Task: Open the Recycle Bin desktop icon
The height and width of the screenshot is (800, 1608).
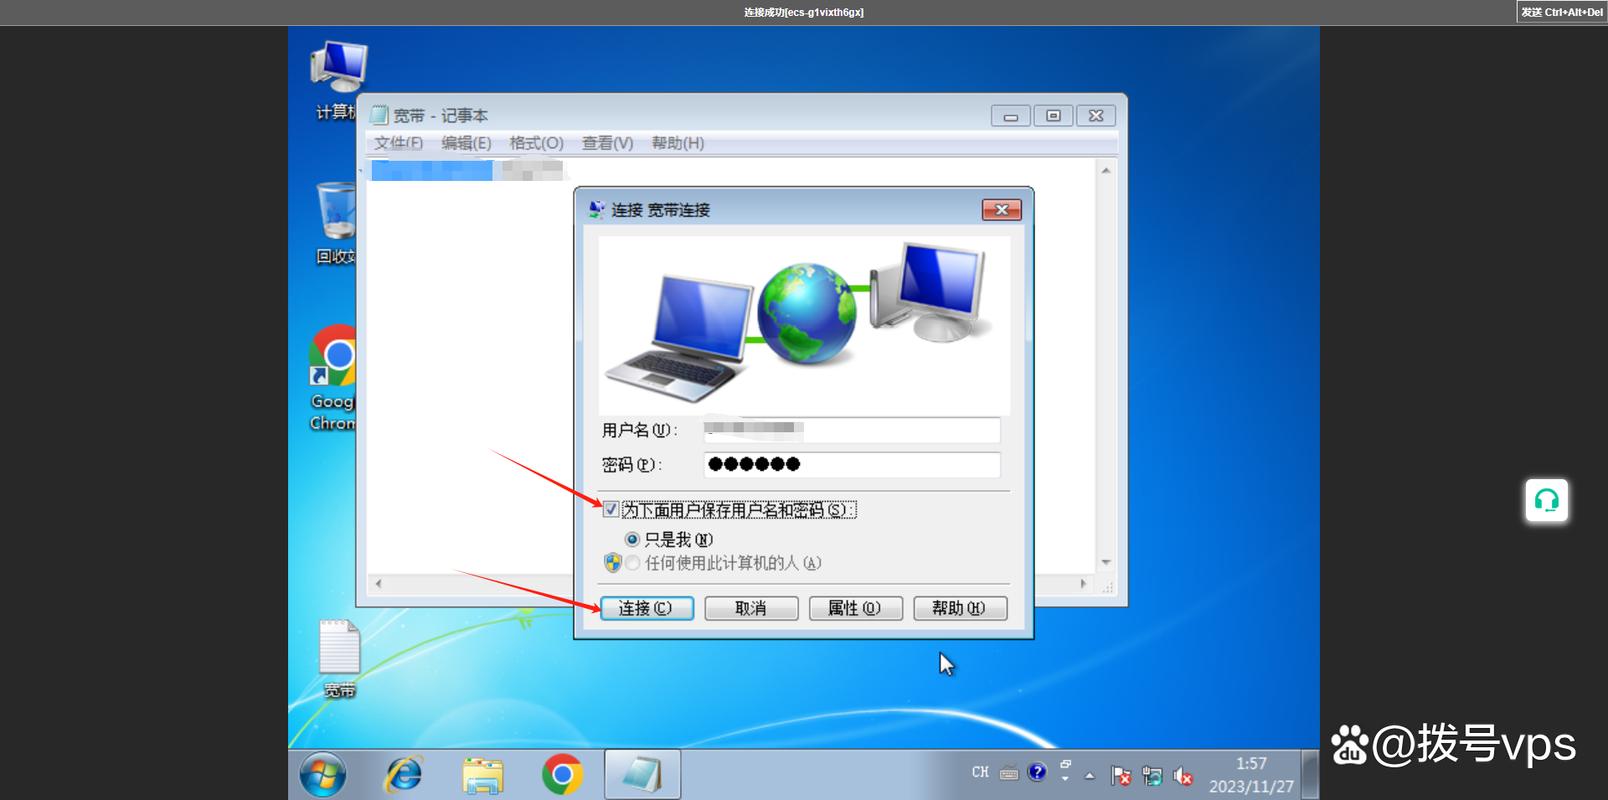Action: tap(336, 223)
